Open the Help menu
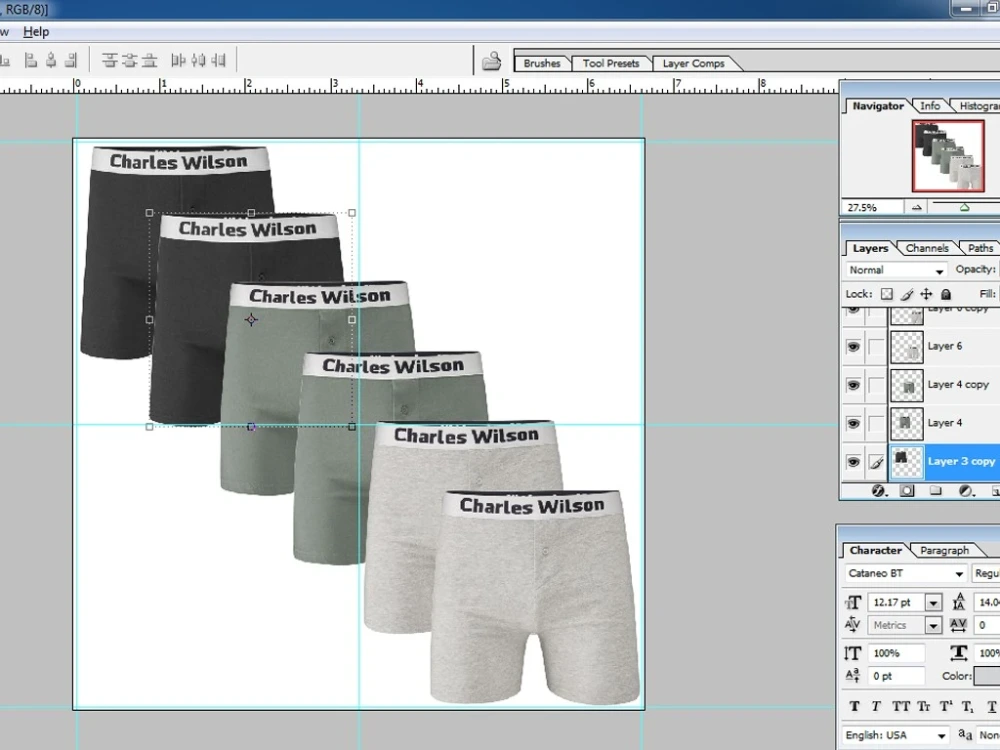Viewport: 1000px width, 750px height. click(36, 31)
